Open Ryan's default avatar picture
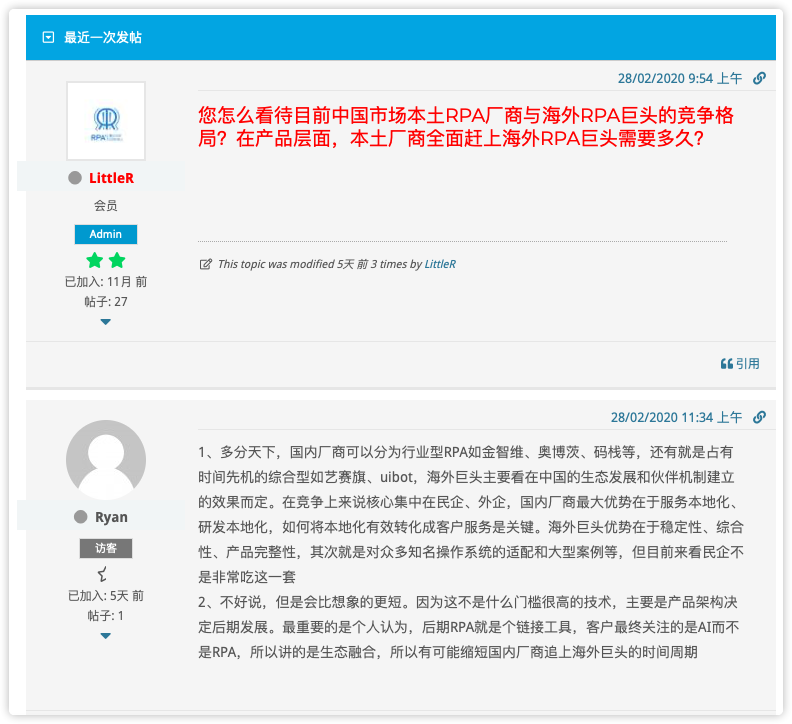The height and width of the screenshot is (724, 792). 106,460
